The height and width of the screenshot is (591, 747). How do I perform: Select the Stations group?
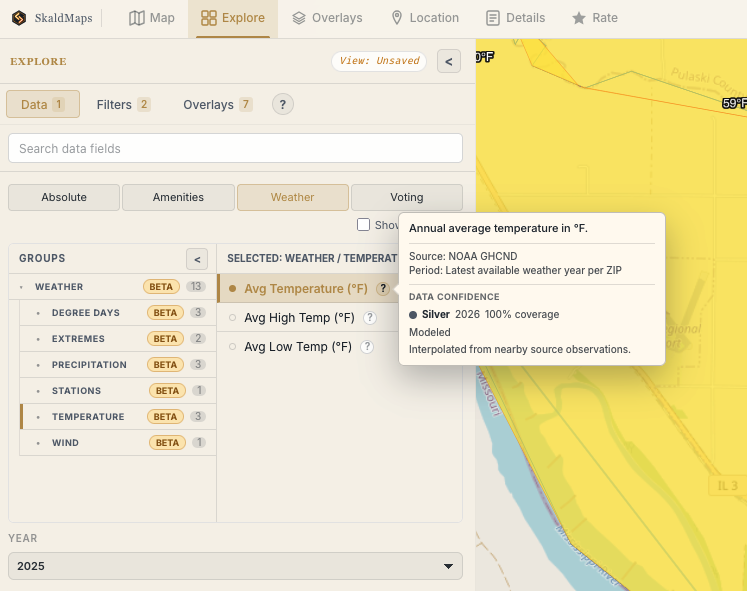click(117, 391)
